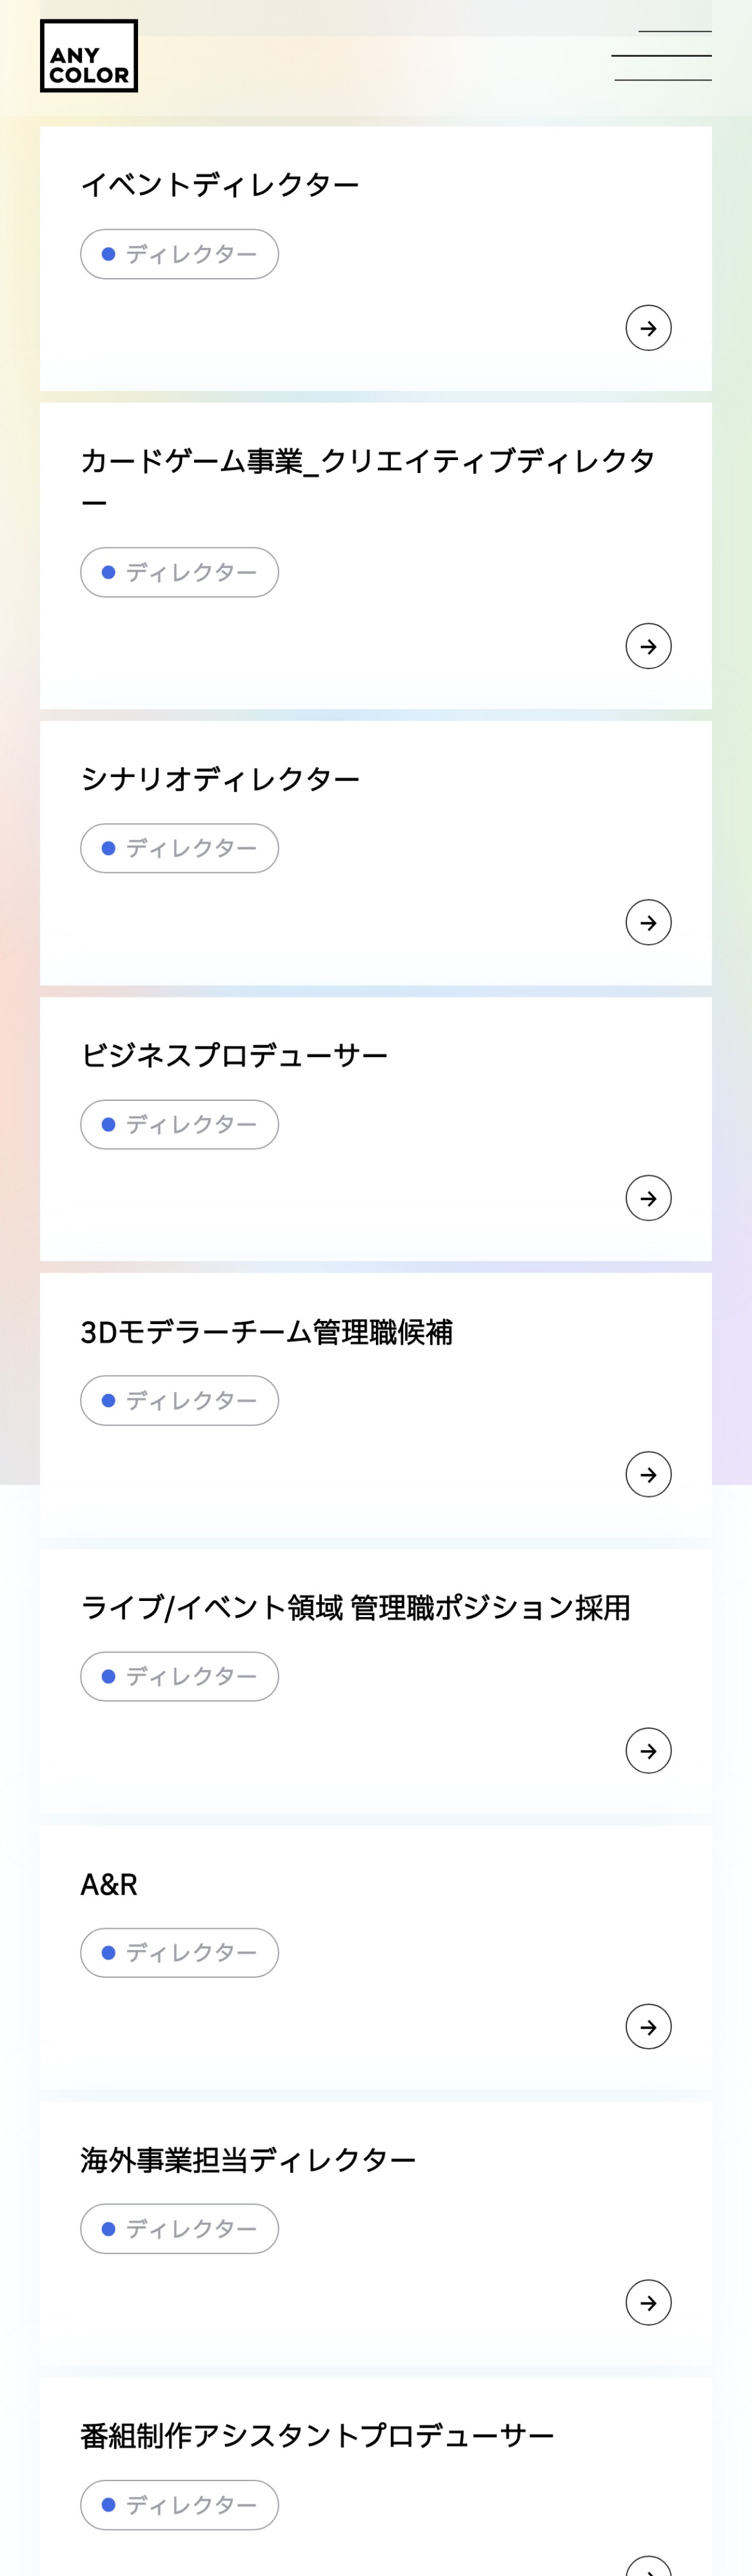Click arrow icon for 海外事業担当ディレクター

click(648, 2302)
